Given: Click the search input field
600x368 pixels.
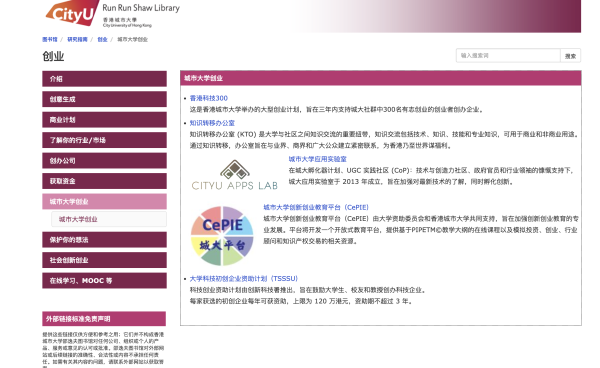Looking at the screenshot, I should point(508,55).
